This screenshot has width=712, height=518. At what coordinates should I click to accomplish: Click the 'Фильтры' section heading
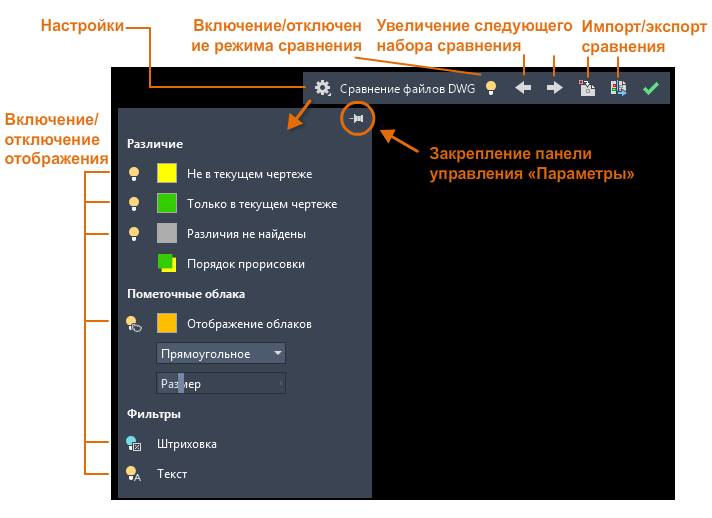click(153, 414)
